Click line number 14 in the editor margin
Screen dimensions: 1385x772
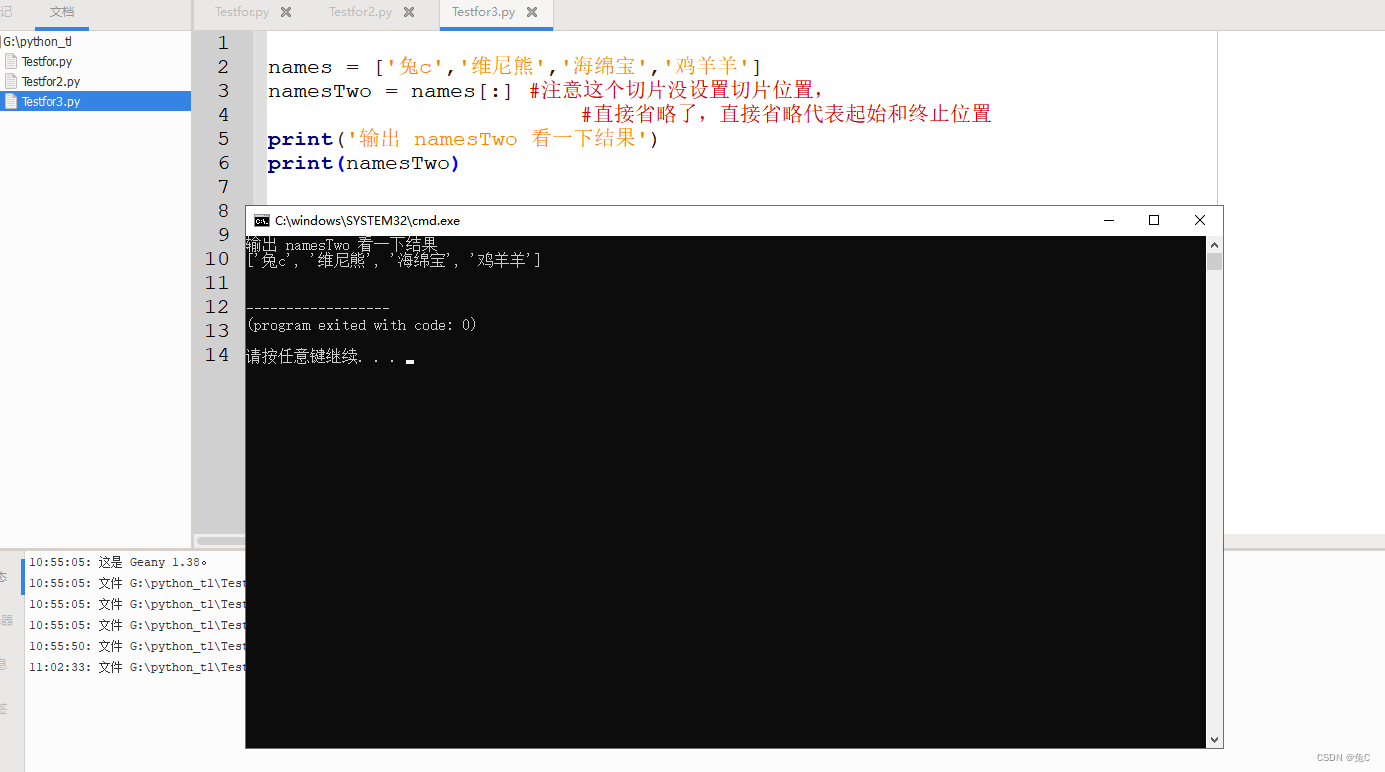tap(217, 355)
